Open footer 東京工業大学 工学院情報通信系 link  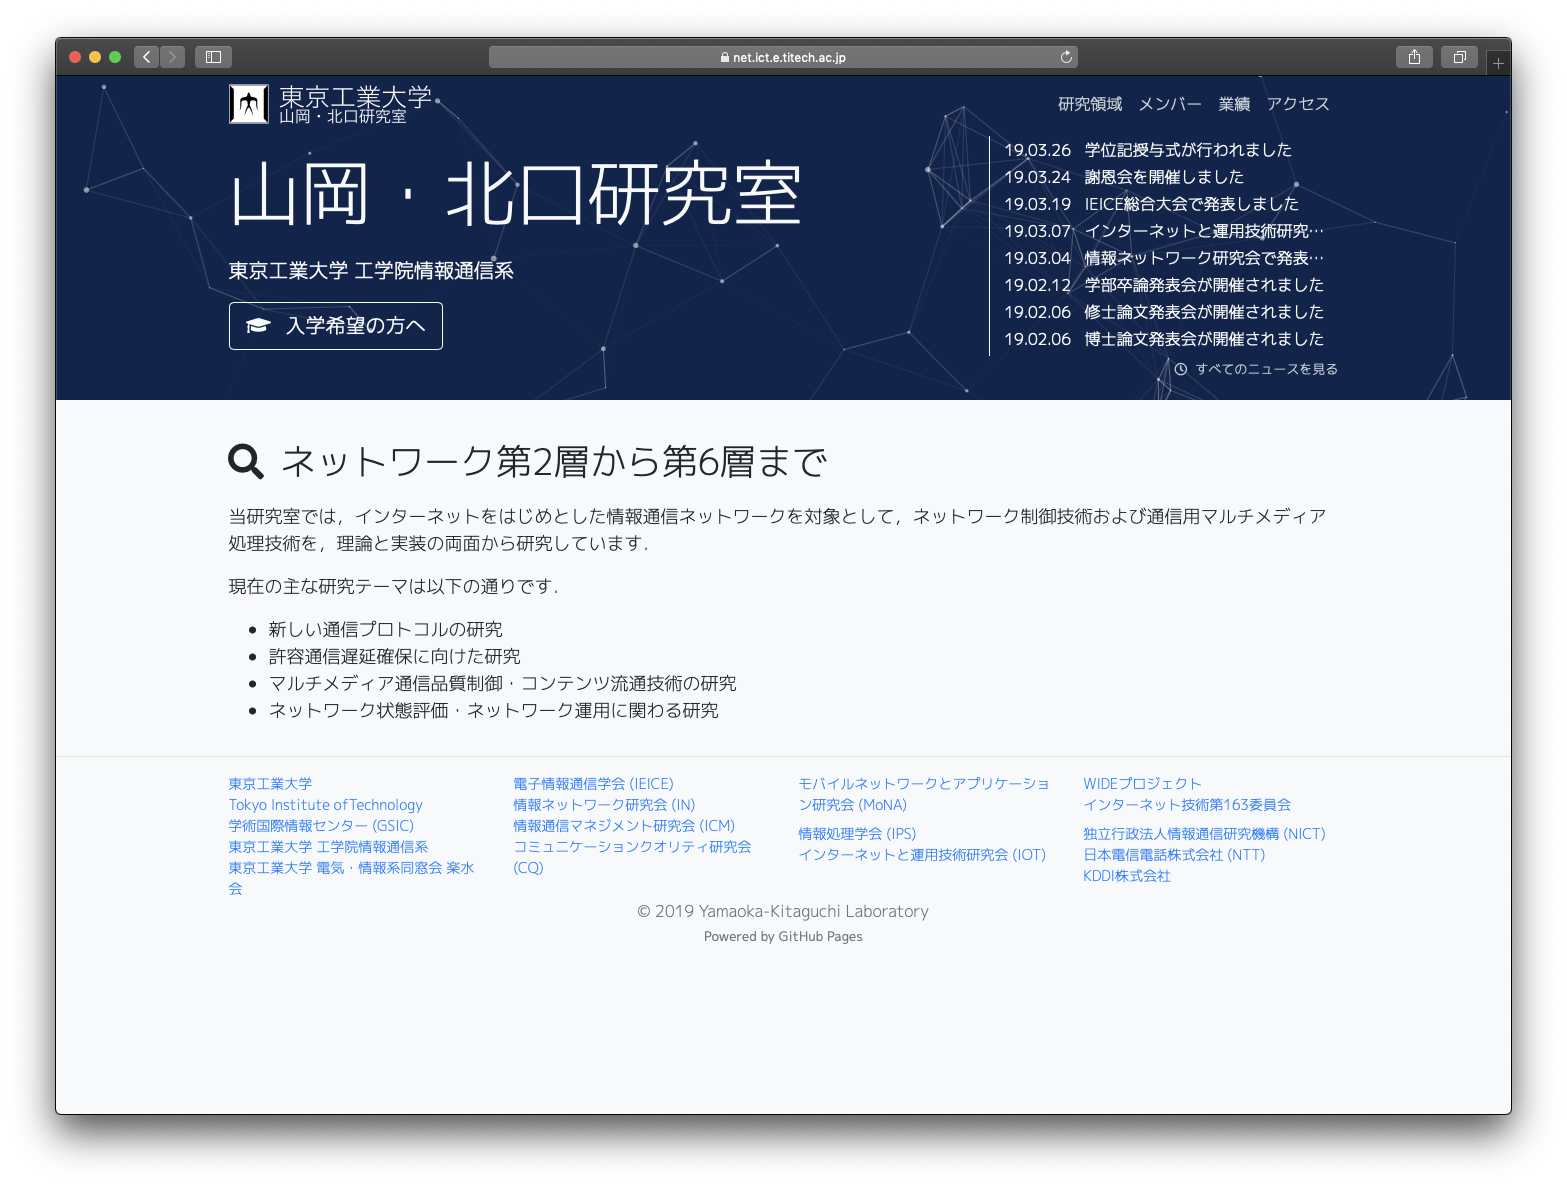point(328,847)
